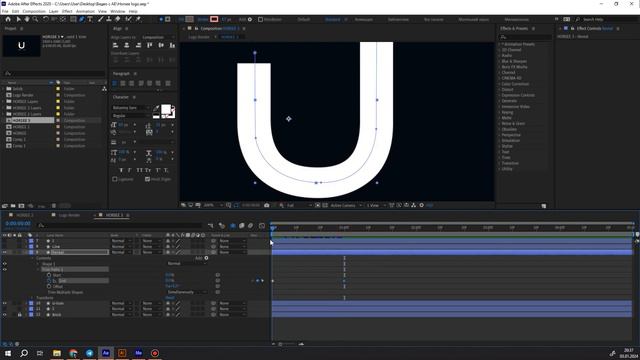Switch to the Logo Render timeline tab
The height and width of the screenshot is (360, 640).
click(69, 215)
